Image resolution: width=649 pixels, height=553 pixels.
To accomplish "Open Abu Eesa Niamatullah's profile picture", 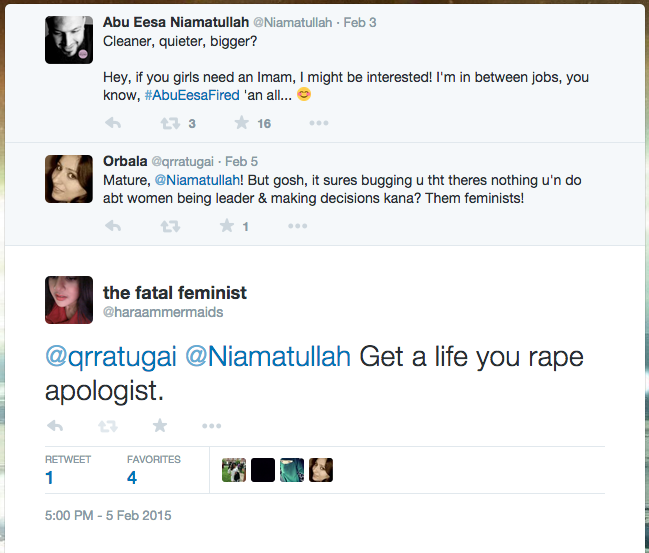I will [x=70, y=39].
